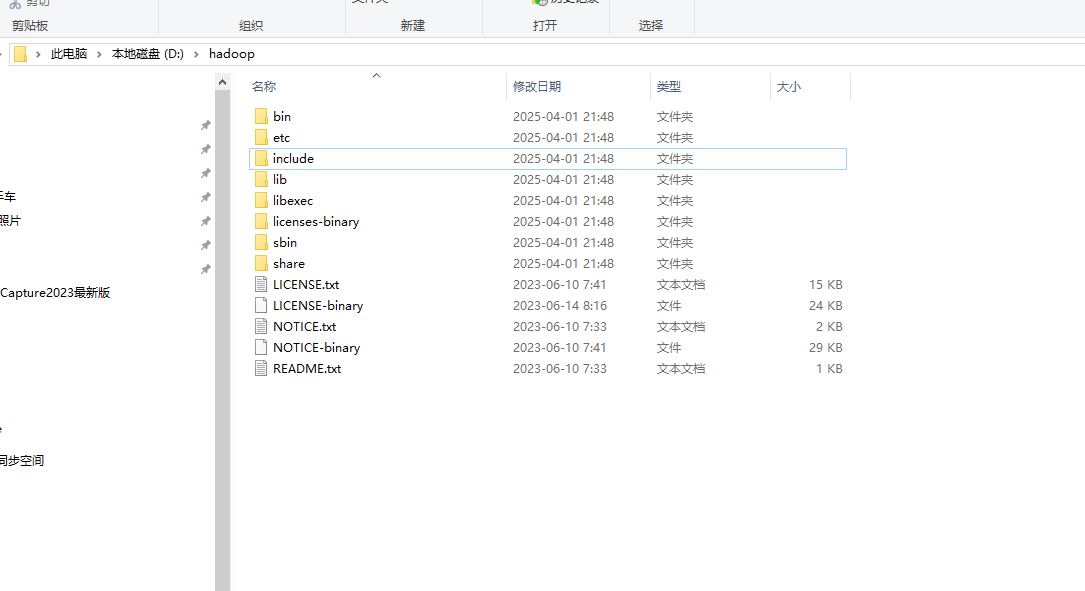Click the 1 KB size value

tap(829, 368)
